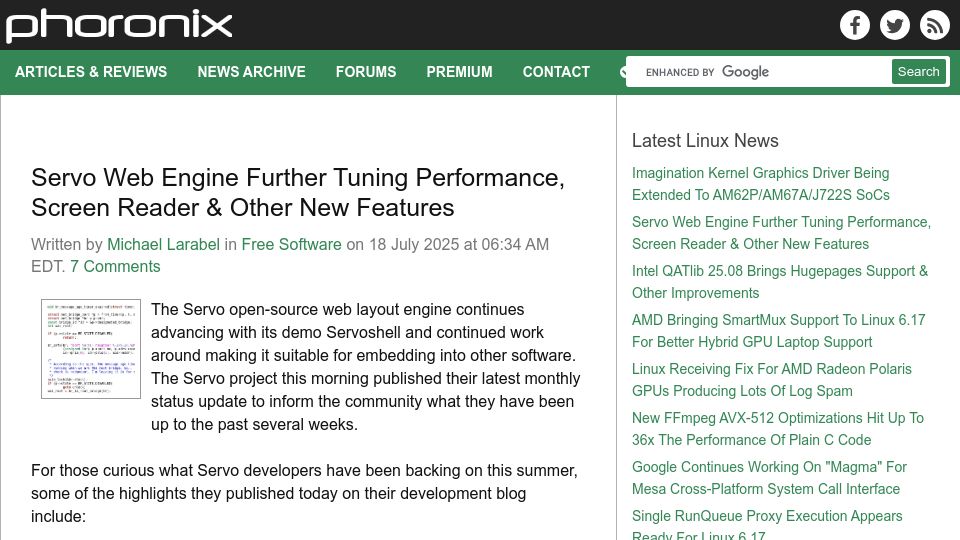Viewport: 960px width, 540px height.
Task: Click the article headline Servo Web Engine
Action: [x=298, y=192]
